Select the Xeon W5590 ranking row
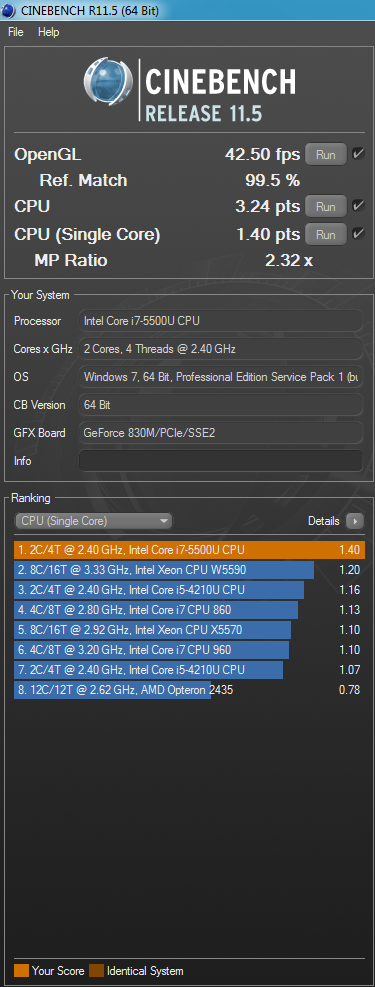 [x=189, y=570]
